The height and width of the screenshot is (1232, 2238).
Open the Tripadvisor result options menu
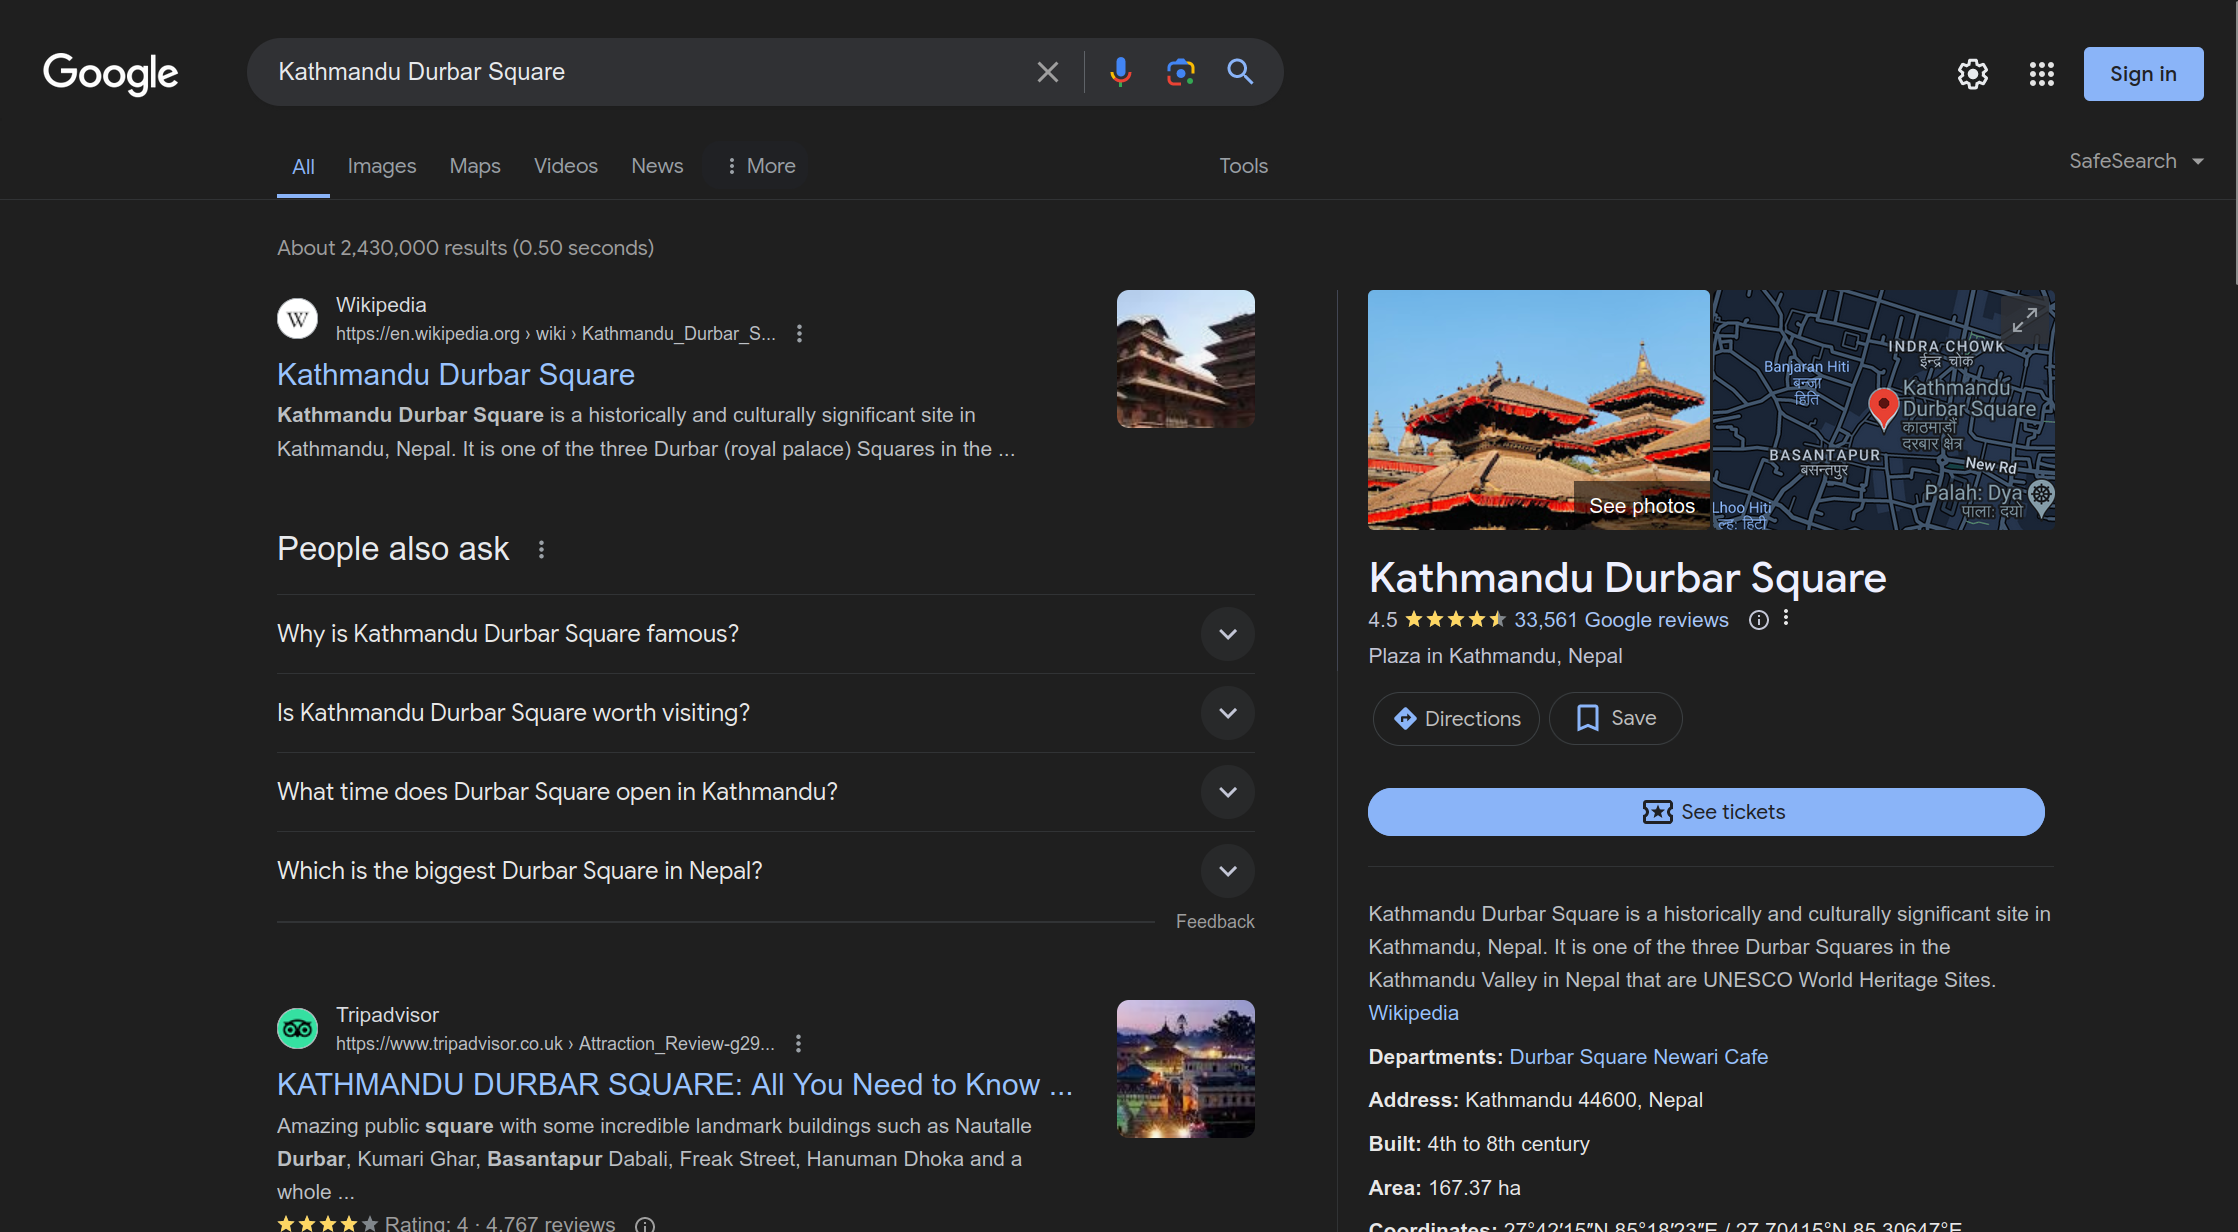[x=798, y=1044]
